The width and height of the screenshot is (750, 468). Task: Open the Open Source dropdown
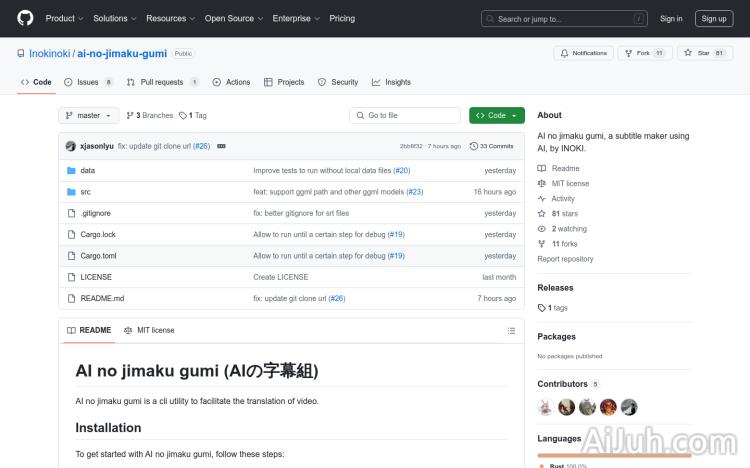coord(233,18)
